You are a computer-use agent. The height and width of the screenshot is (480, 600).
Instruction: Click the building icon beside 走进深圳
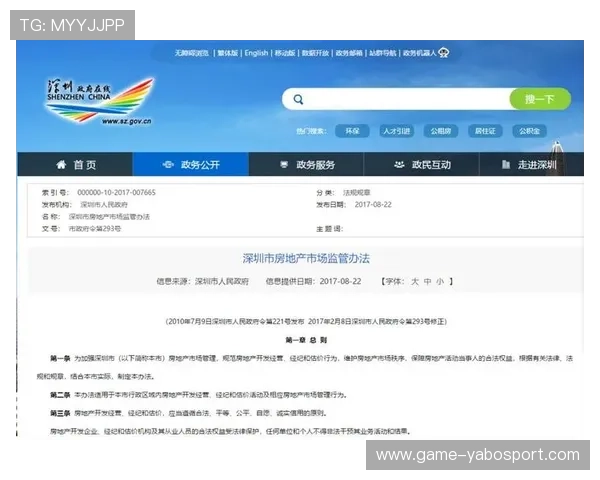tap(506, 165)
